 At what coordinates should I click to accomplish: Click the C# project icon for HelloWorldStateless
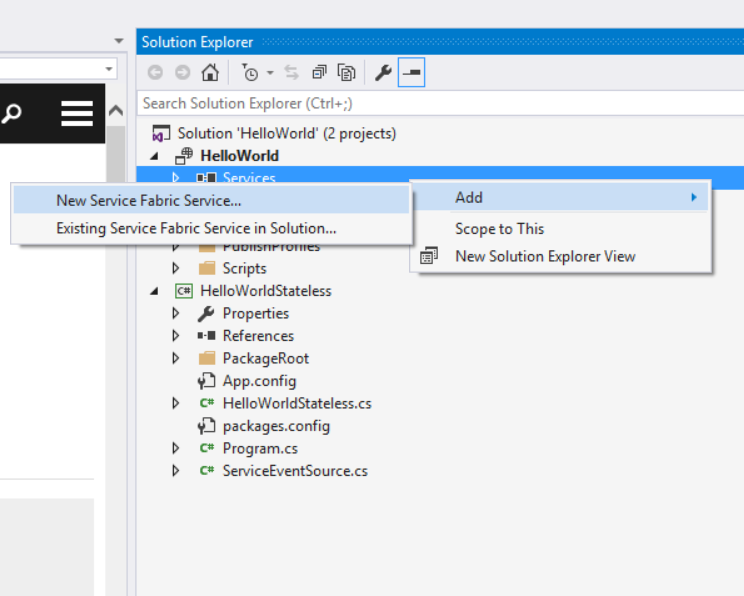pyautogui.click(x=184, y=291)
